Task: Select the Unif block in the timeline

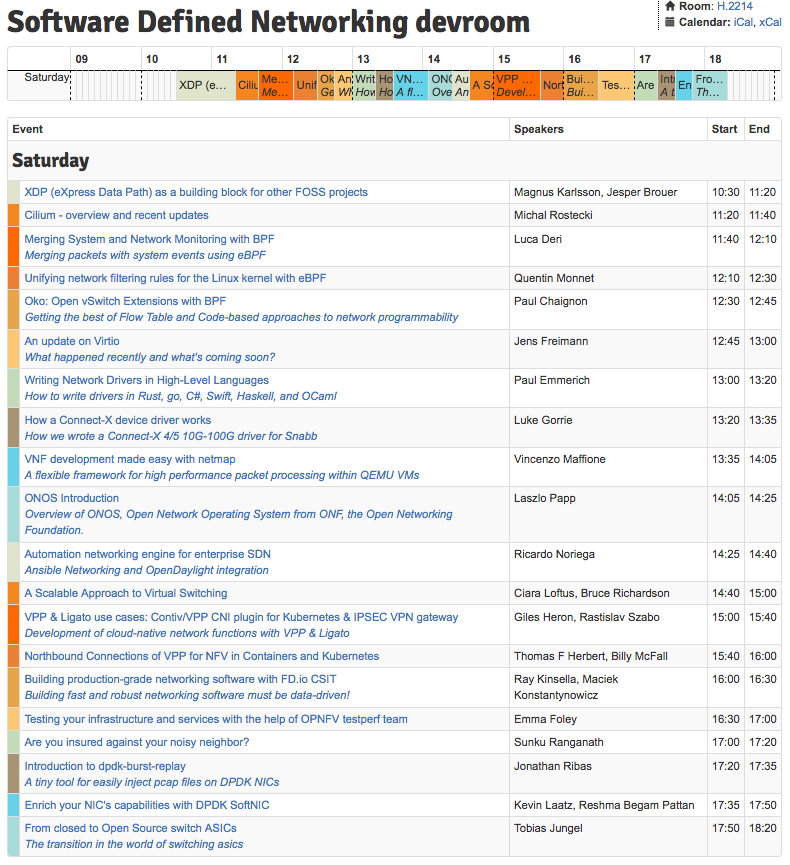Action: 306,86
